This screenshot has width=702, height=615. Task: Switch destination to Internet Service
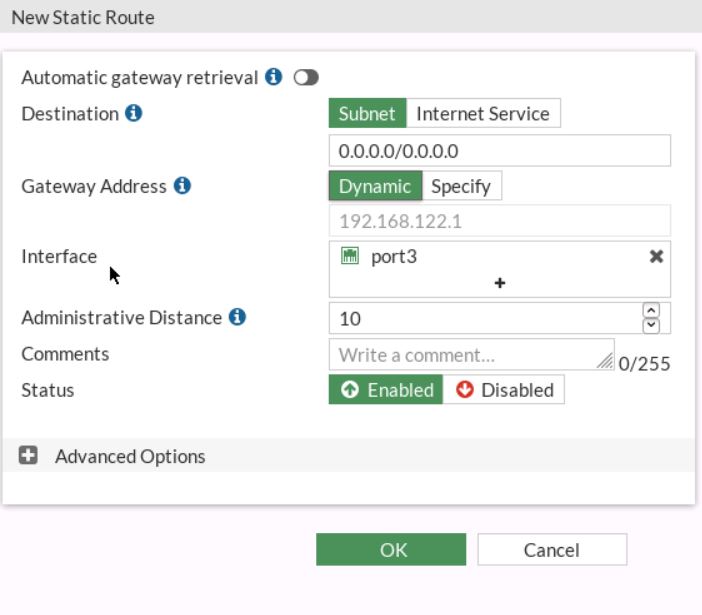(483, 113)
